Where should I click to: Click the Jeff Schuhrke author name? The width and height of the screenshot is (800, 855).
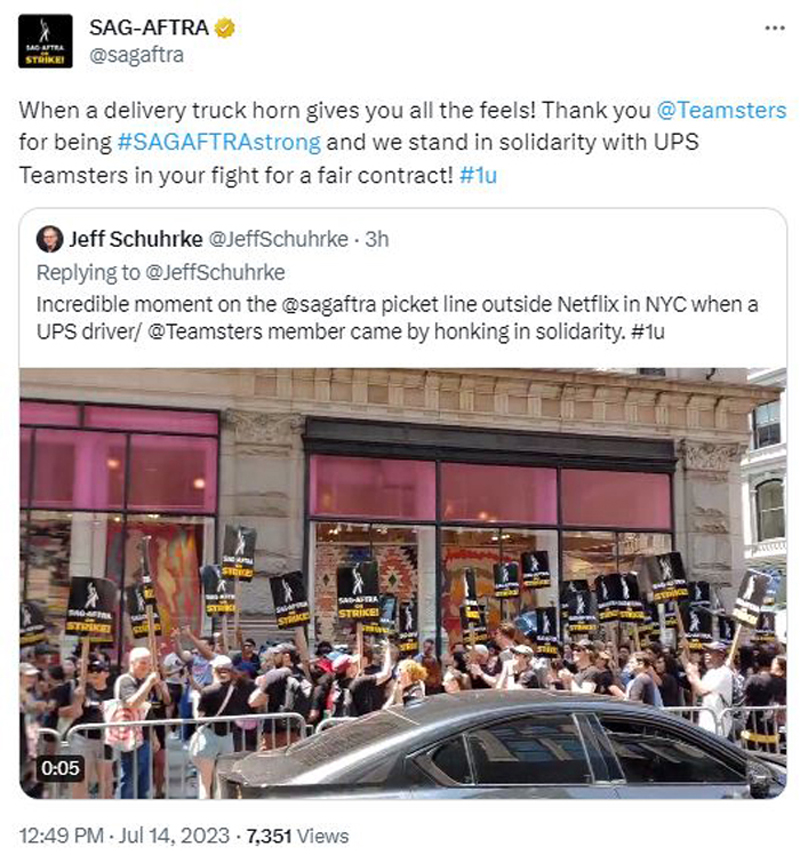click(x=136, y=239)
